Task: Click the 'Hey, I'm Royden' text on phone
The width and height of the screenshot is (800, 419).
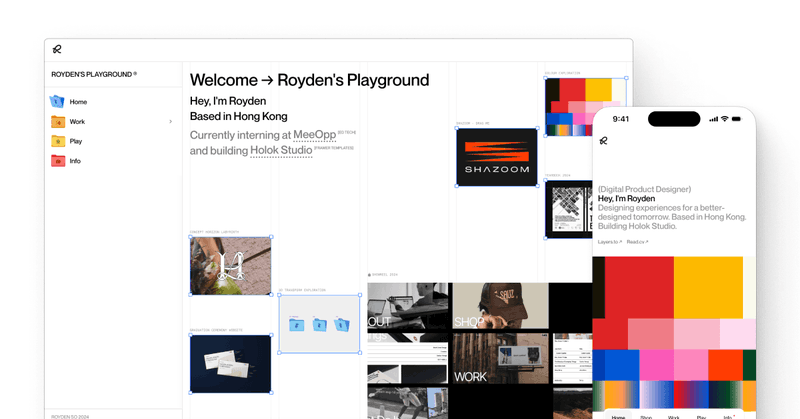Action: [x=626, y=199]
